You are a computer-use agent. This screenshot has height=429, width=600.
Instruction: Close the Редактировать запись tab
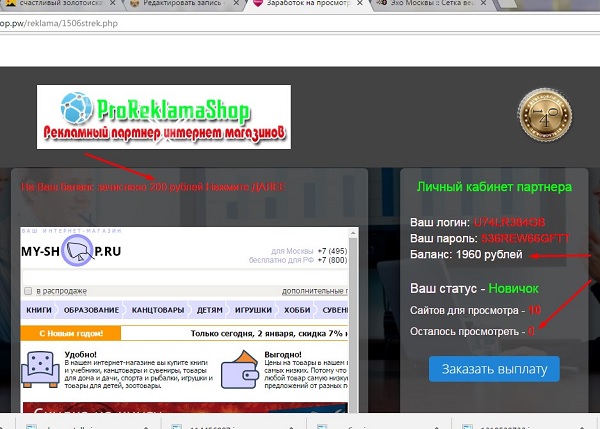point(237,3)
